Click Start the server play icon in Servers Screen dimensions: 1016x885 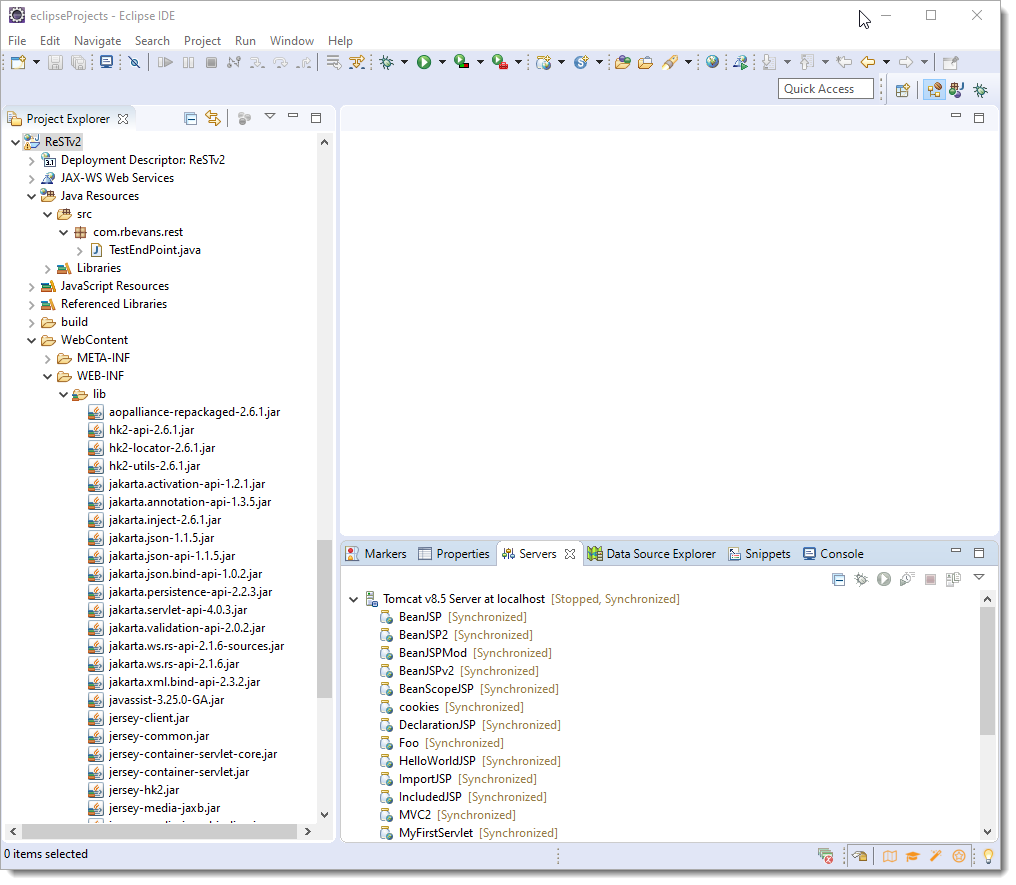884,579
